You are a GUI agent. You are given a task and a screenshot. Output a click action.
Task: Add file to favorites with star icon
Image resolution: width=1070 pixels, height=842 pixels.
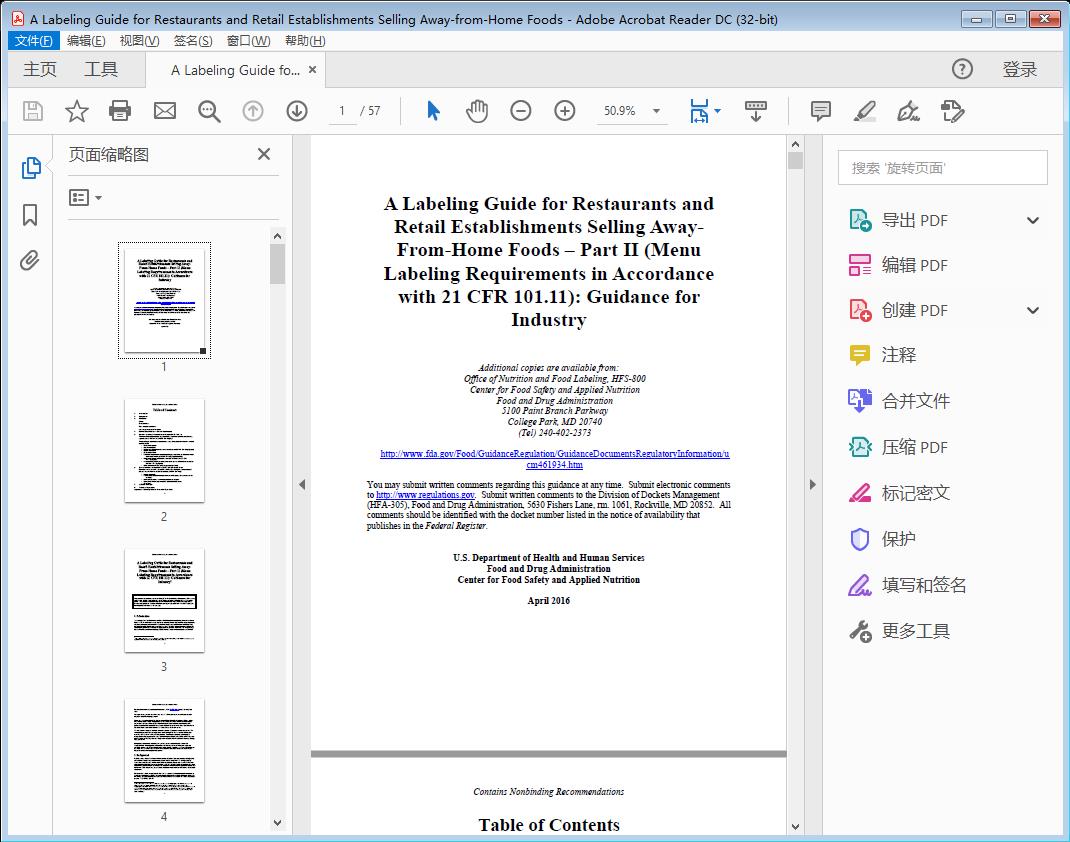click(x=77, y=111)
